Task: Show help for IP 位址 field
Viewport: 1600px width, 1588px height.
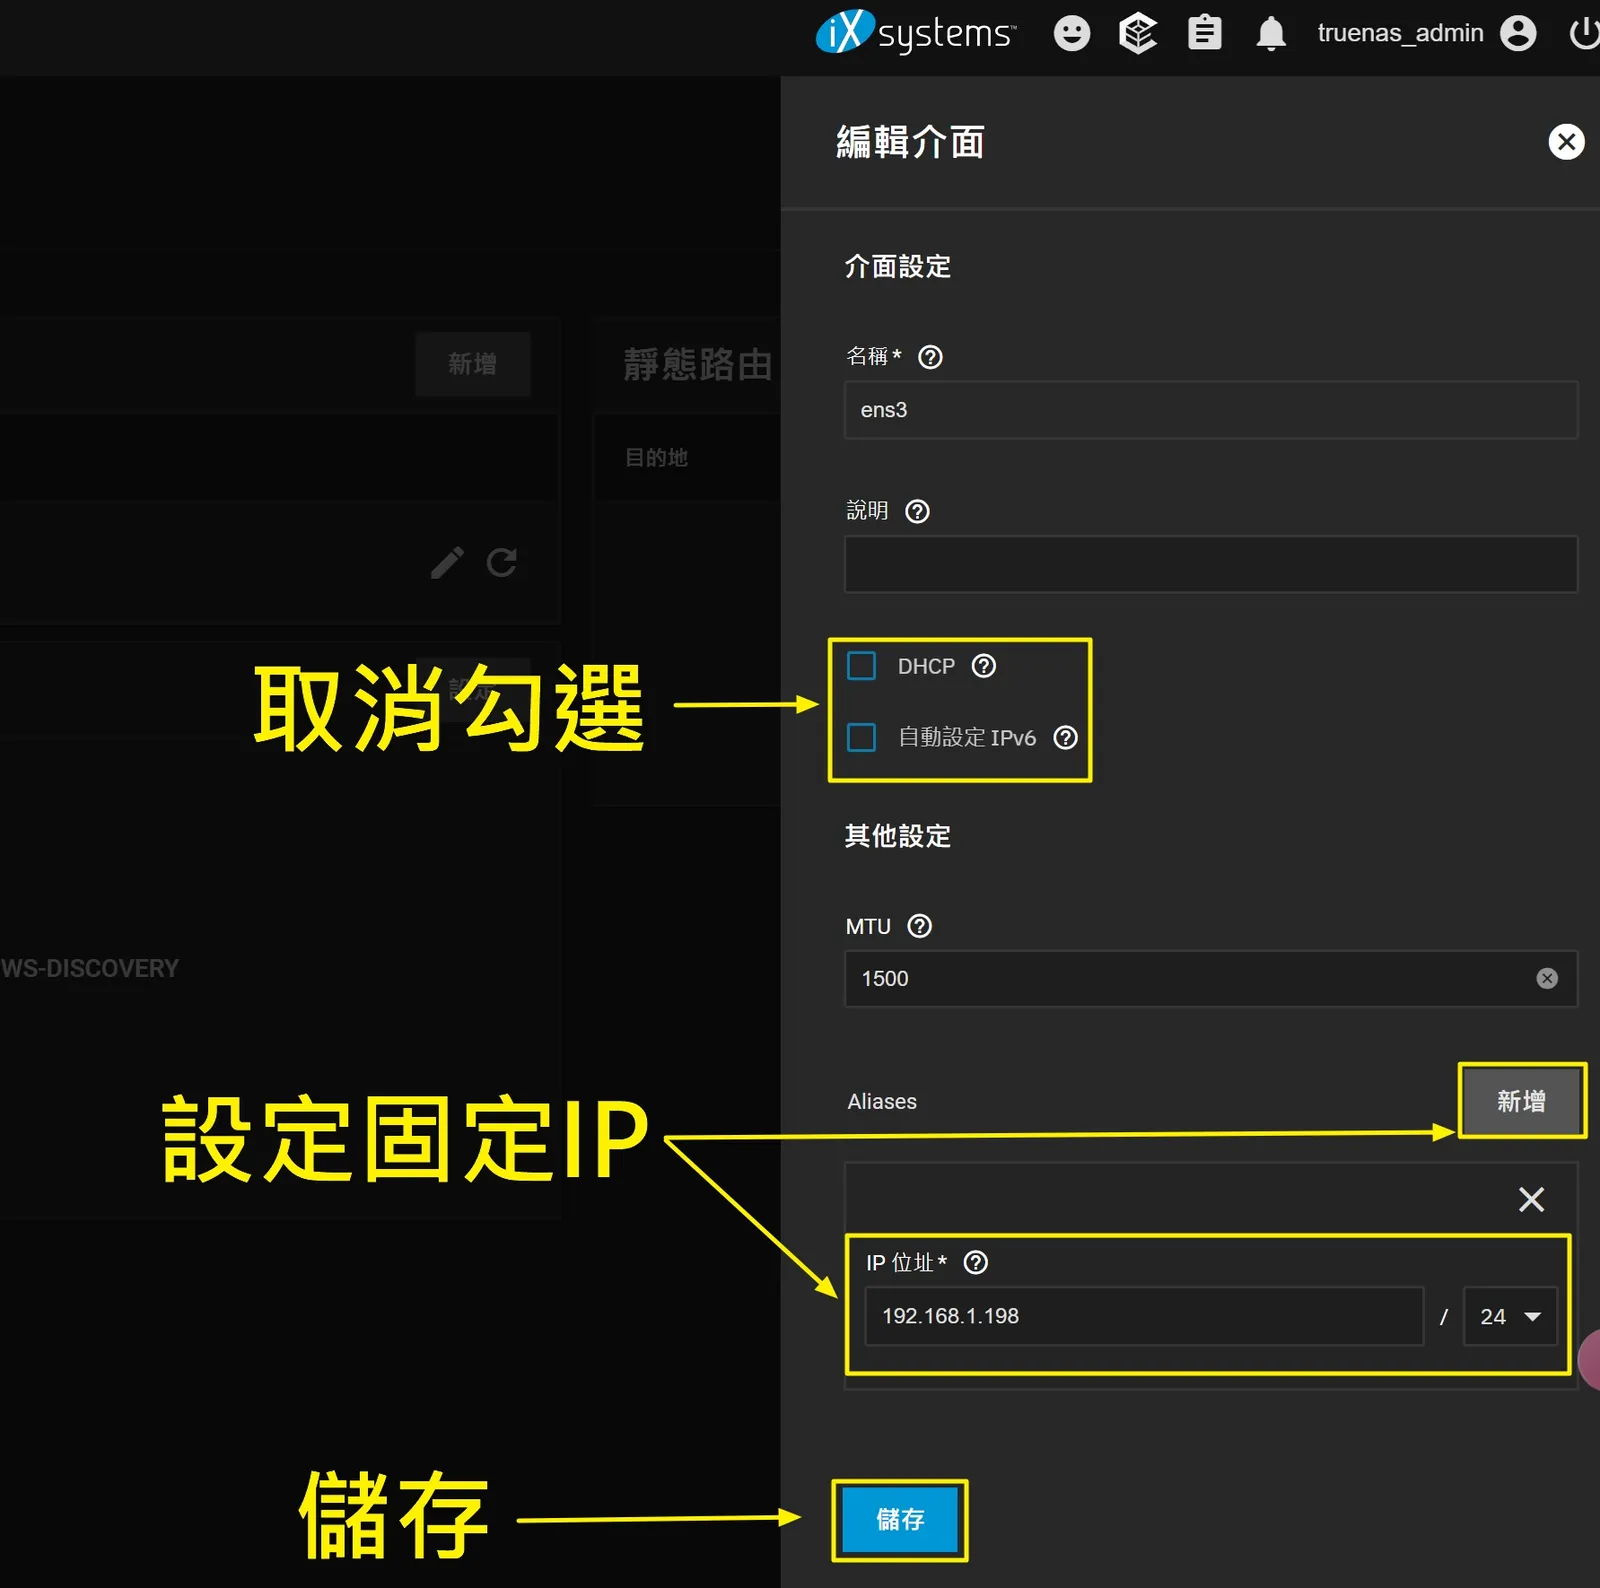Action: point(975,1263)
